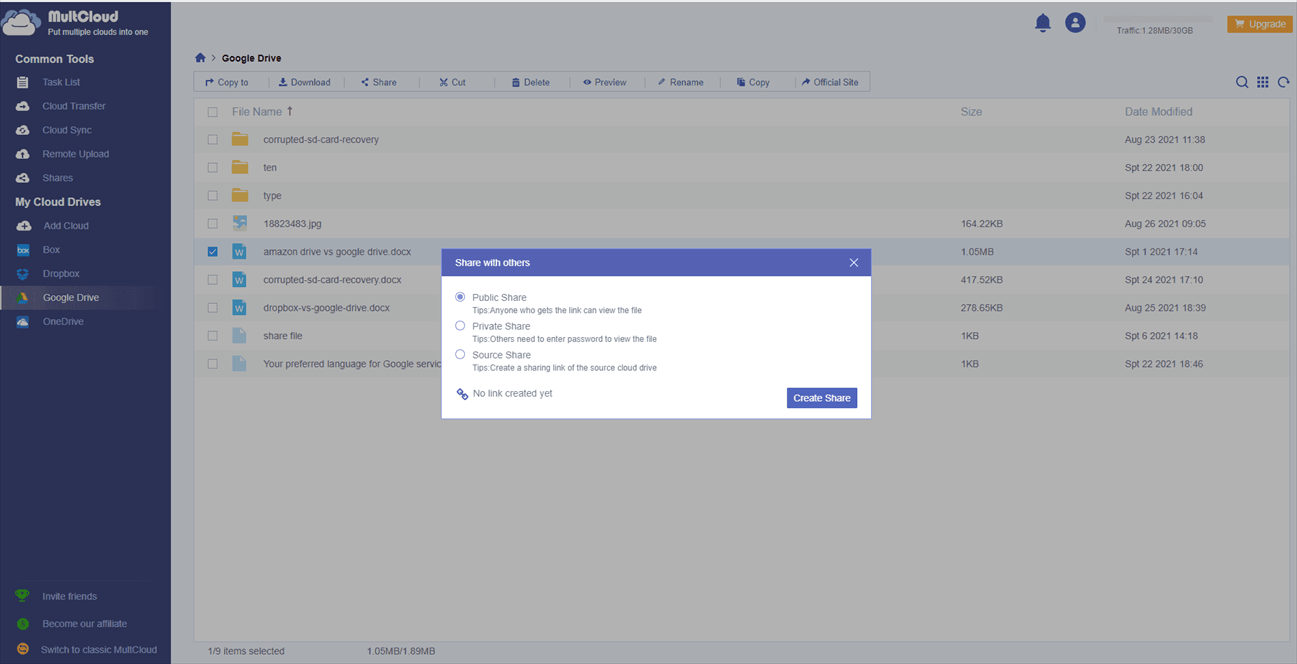Click the Invite friends trophy icon
Image resolution: width=1297 pixels, height=664 pixels.
(x=23, y=596)
